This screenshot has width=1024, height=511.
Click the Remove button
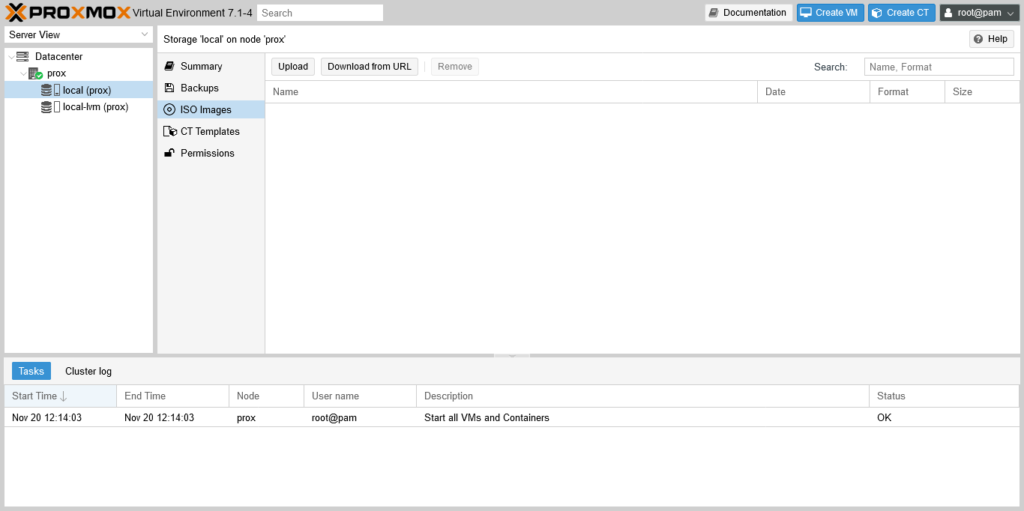point(455,67)
